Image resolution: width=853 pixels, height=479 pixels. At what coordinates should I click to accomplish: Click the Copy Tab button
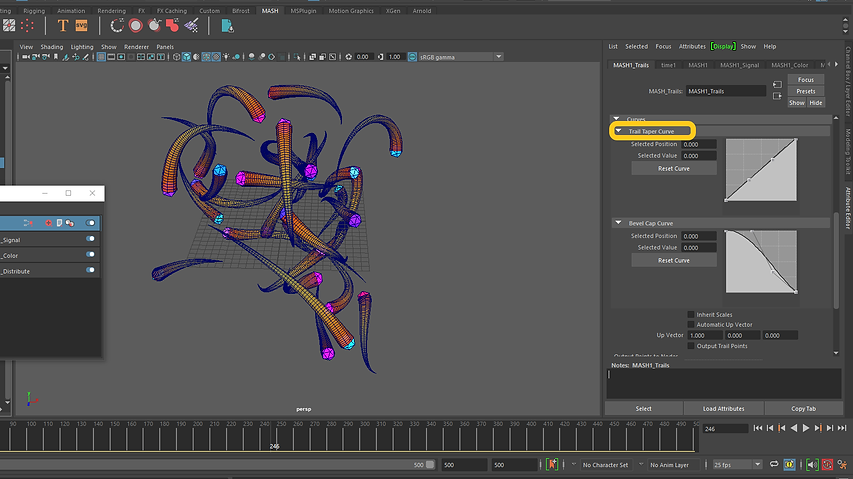click(803, 408)
